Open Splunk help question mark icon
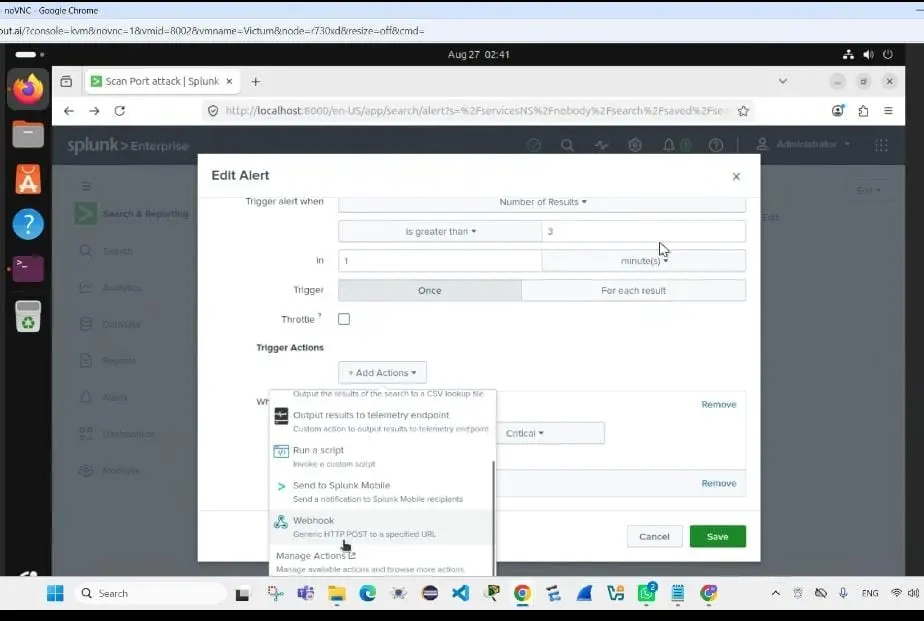Screen dimensions: 924x621 [x=716, y=145]
